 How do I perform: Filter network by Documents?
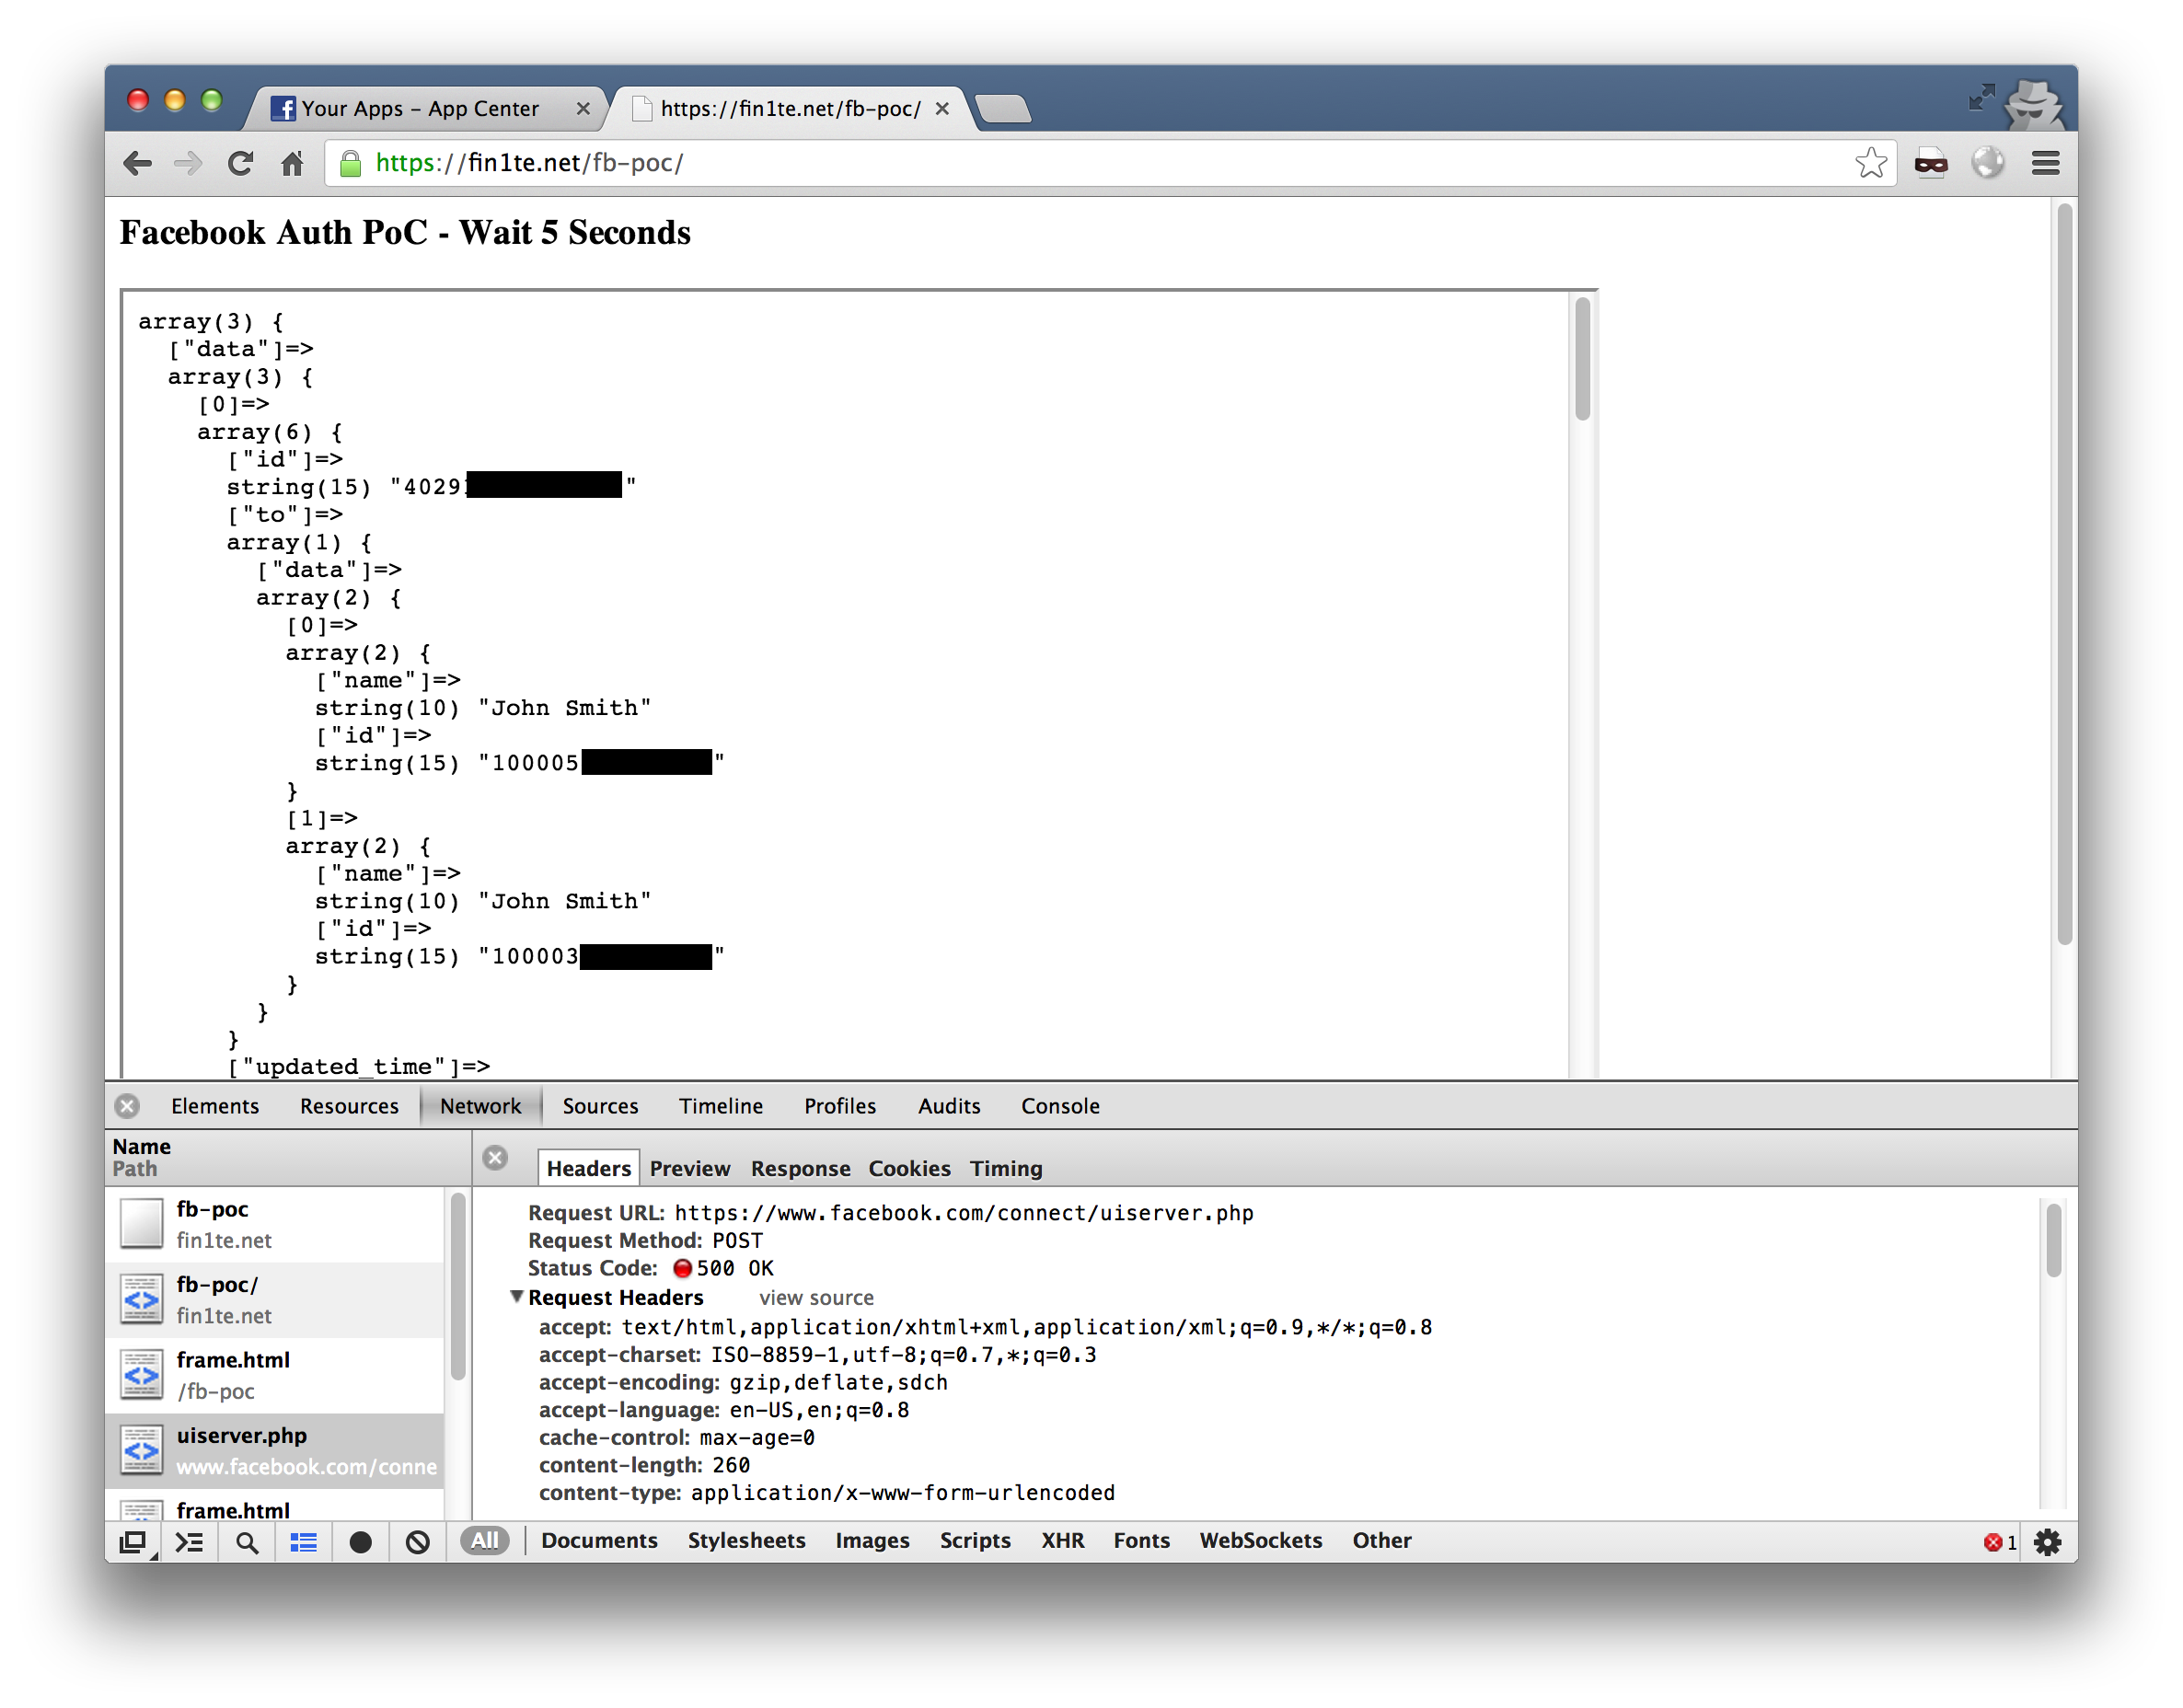(x=599, y=1540)
